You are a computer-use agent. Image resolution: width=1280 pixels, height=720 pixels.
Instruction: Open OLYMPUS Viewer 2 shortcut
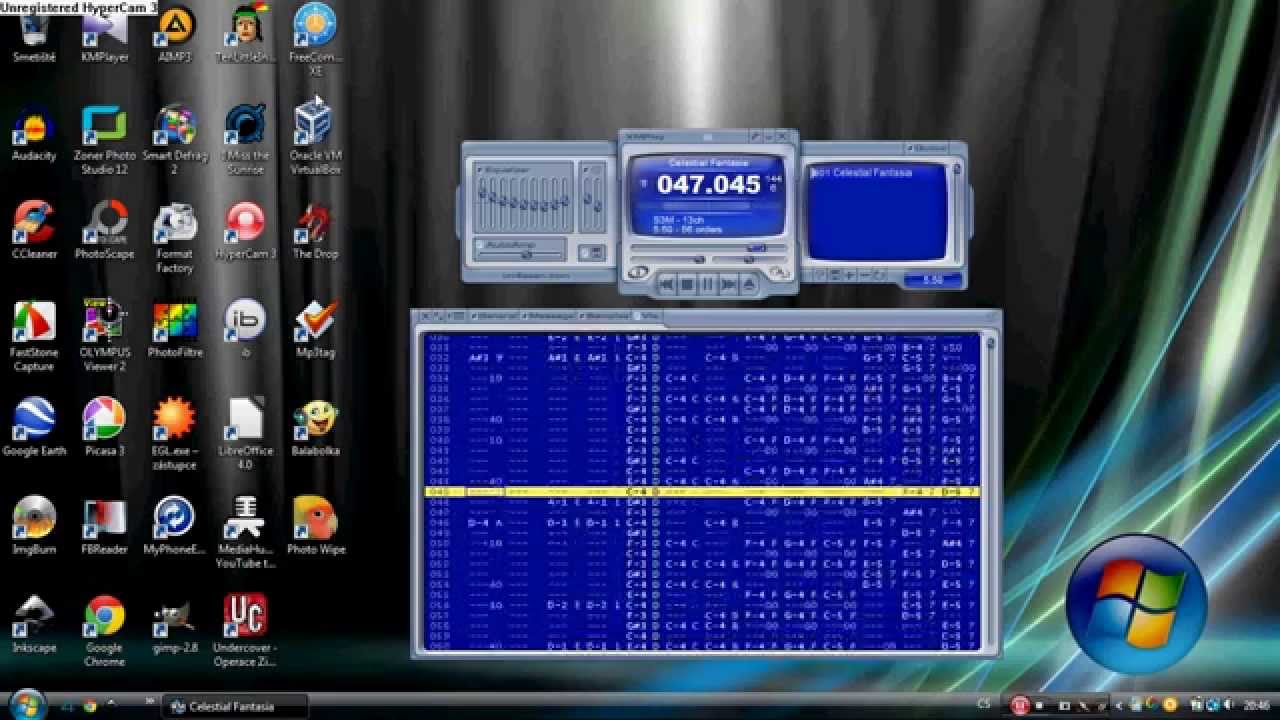[104, 337]
